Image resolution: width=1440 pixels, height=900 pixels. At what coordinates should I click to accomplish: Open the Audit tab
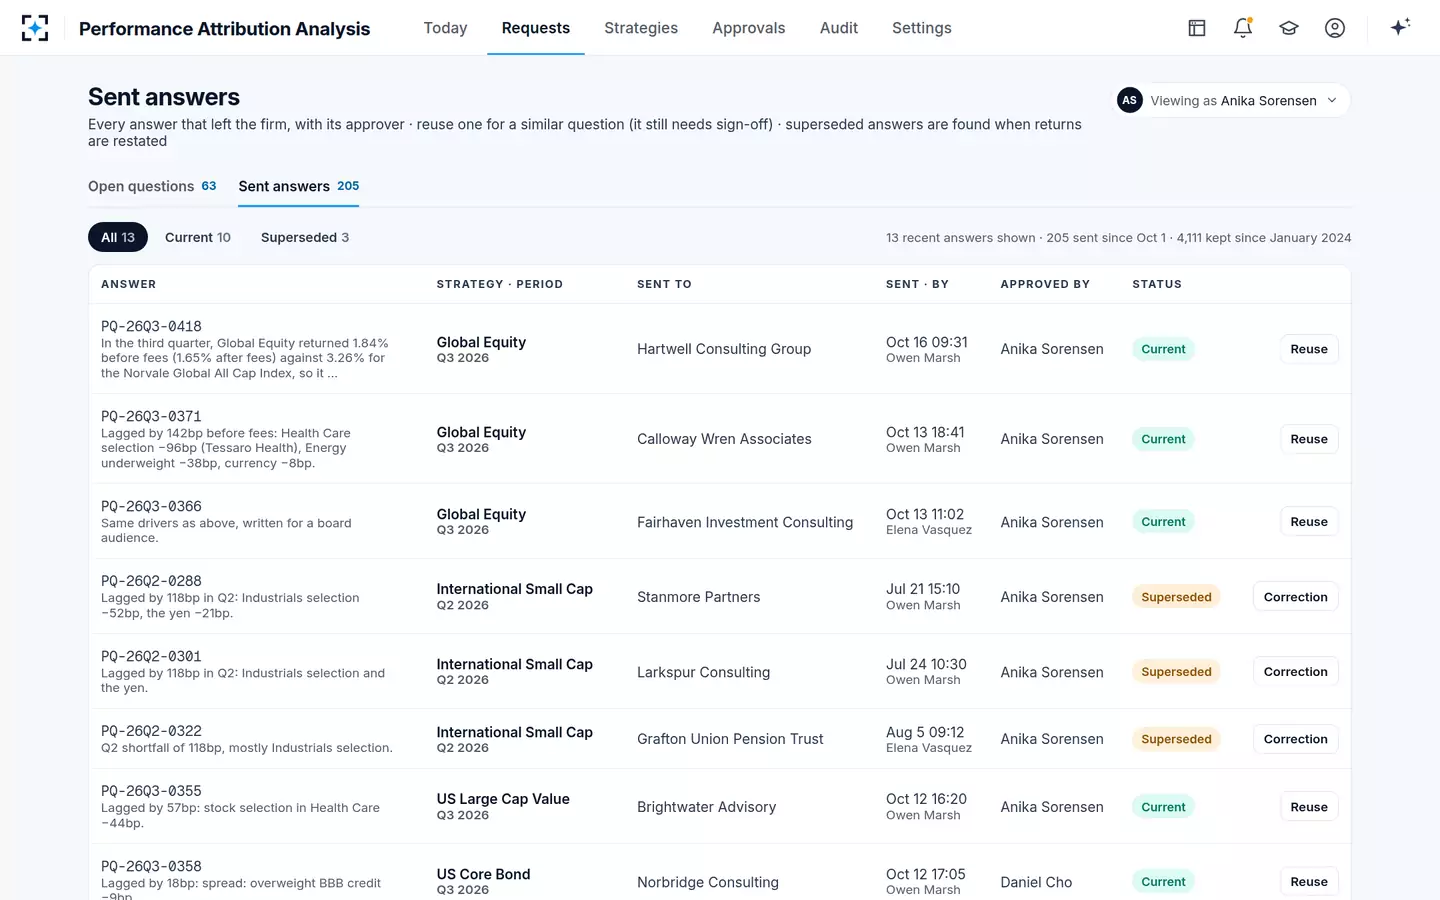pyautogui.click(x=839, y=28)
